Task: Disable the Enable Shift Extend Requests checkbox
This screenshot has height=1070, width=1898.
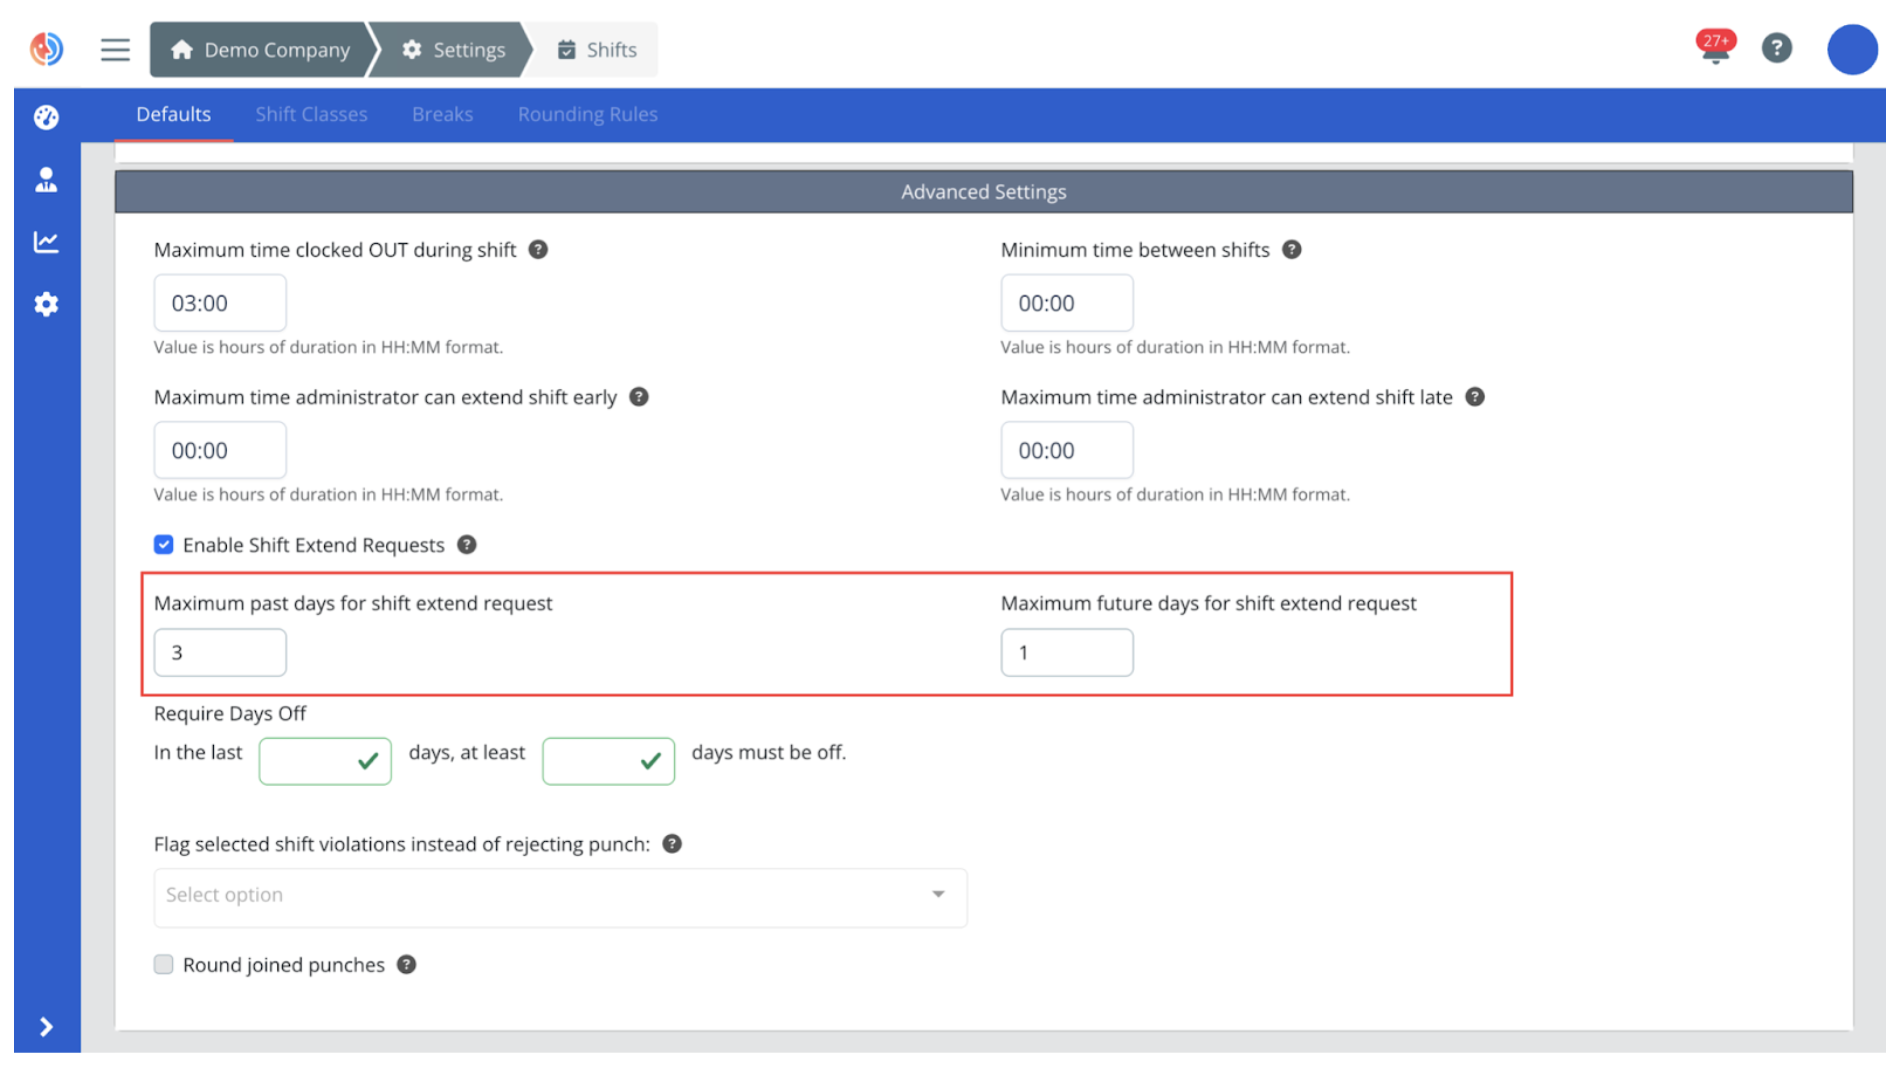Action: pyautogui.click(x=163, y=545)
